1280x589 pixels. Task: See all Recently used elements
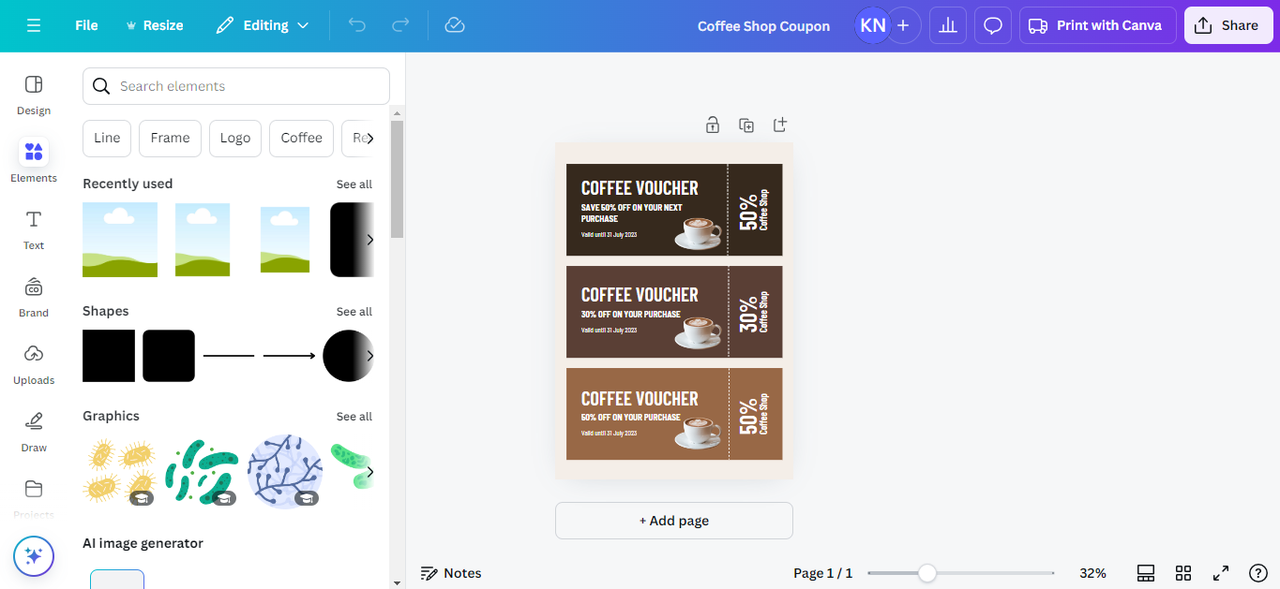coord(354,184)
